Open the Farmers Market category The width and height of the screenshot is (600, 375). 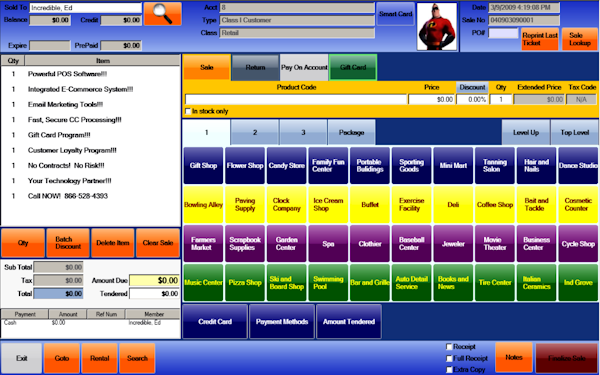[203, 244]
